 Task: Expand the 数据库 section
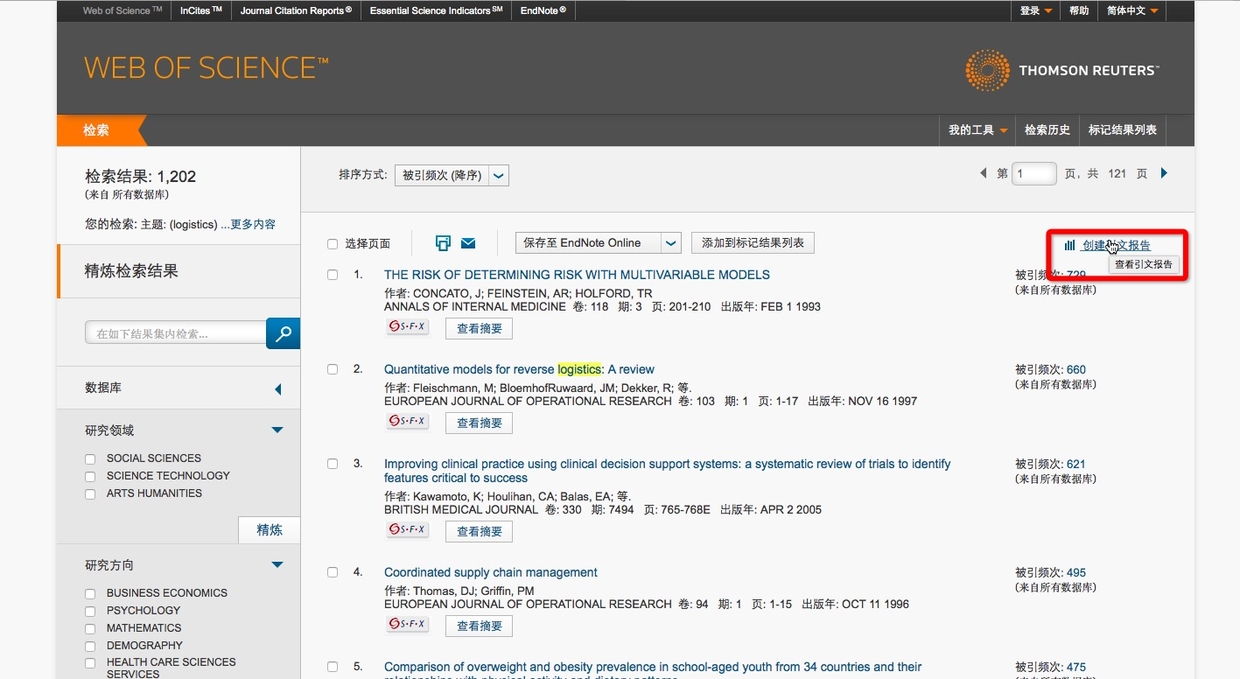278,389
